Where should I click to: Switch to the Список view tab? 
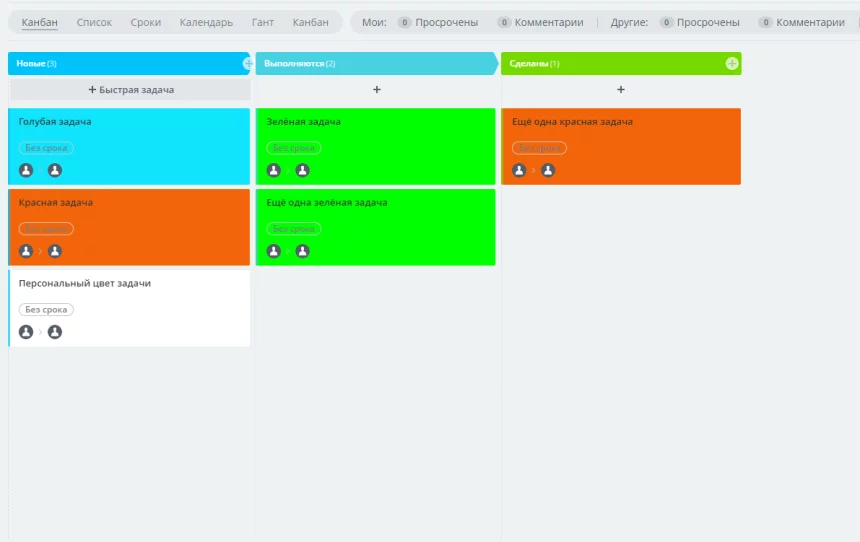[x=94, y=22]
